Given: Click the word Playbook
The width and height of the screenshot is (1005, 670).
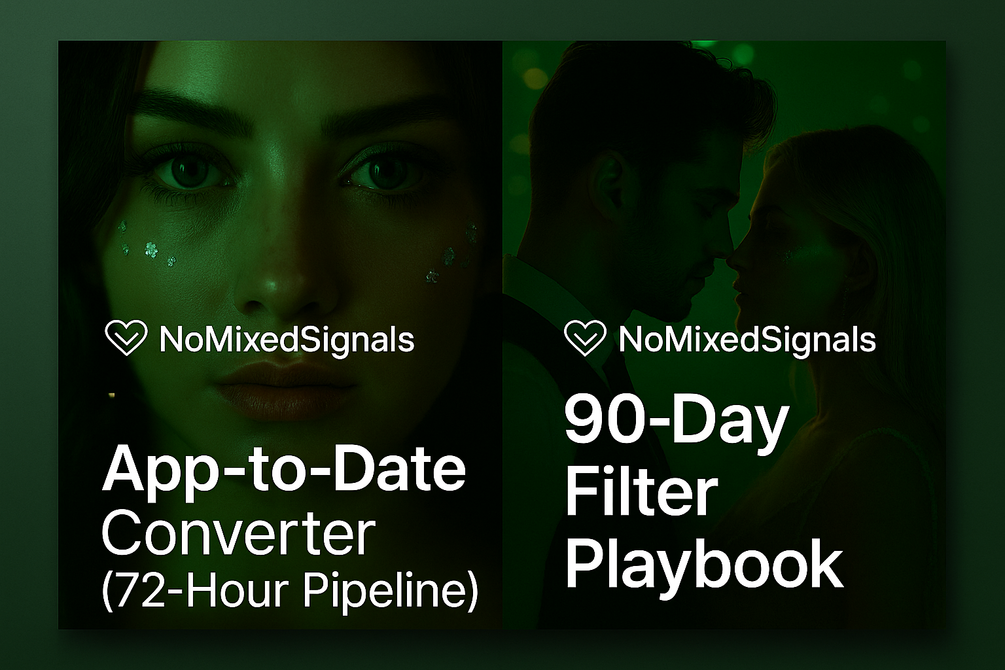Looking at the screenshot, I should coord(704,565).
